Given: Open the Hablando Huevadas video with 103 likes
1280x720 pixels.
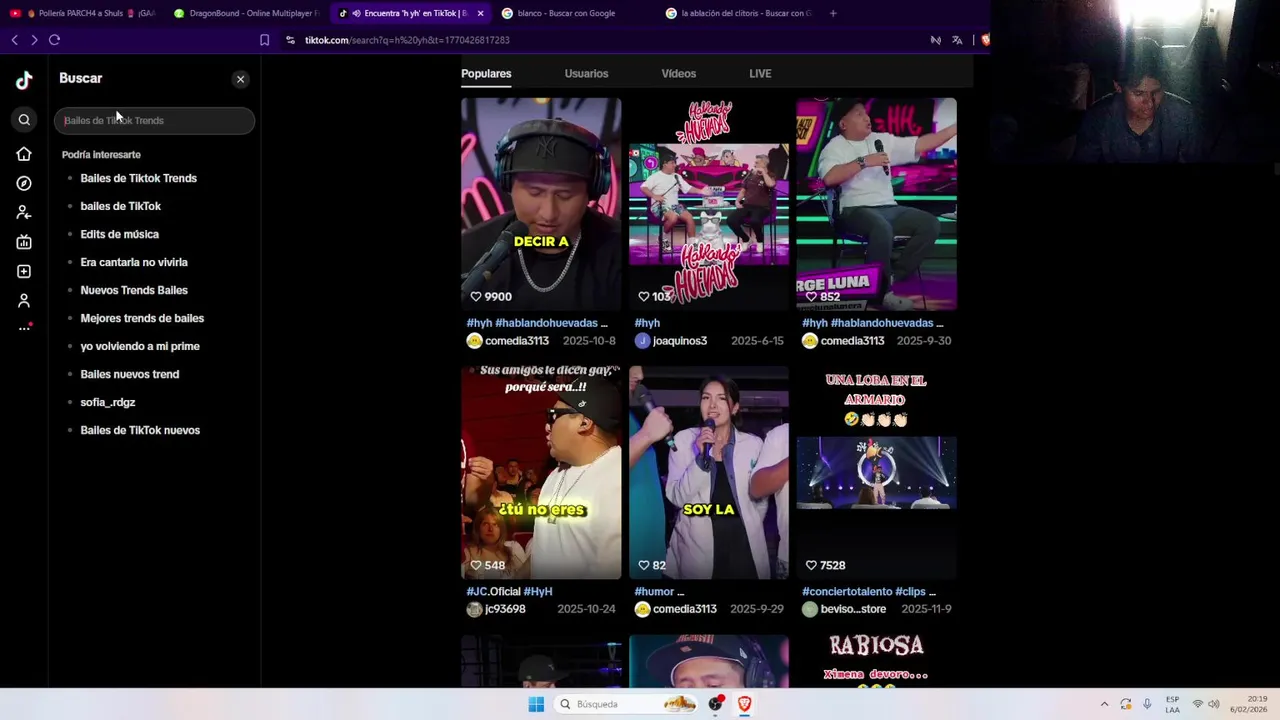Looking at the screenshot, I should [709, 204].
